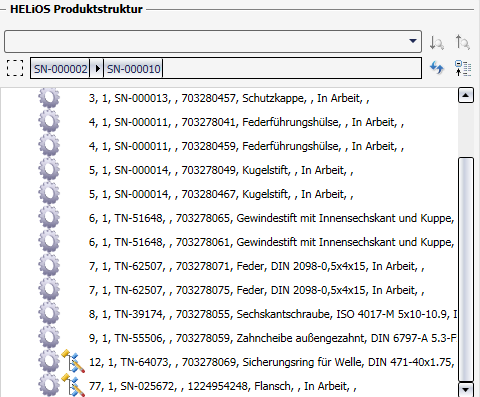This screenshot has height=397, width=480.
Task: Click the gear icon of Schutzkappe row
Action: (x=49, y=97)
